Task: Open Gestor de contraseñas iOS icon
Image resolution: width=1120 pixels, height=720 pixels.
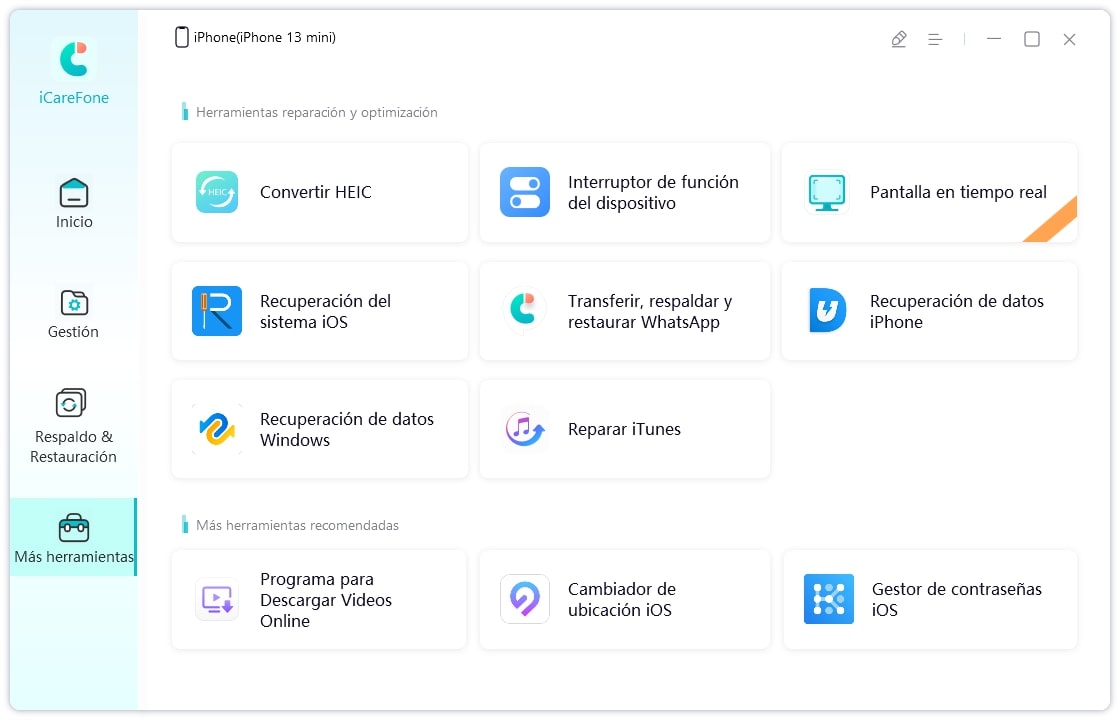Action: (829, 600)
